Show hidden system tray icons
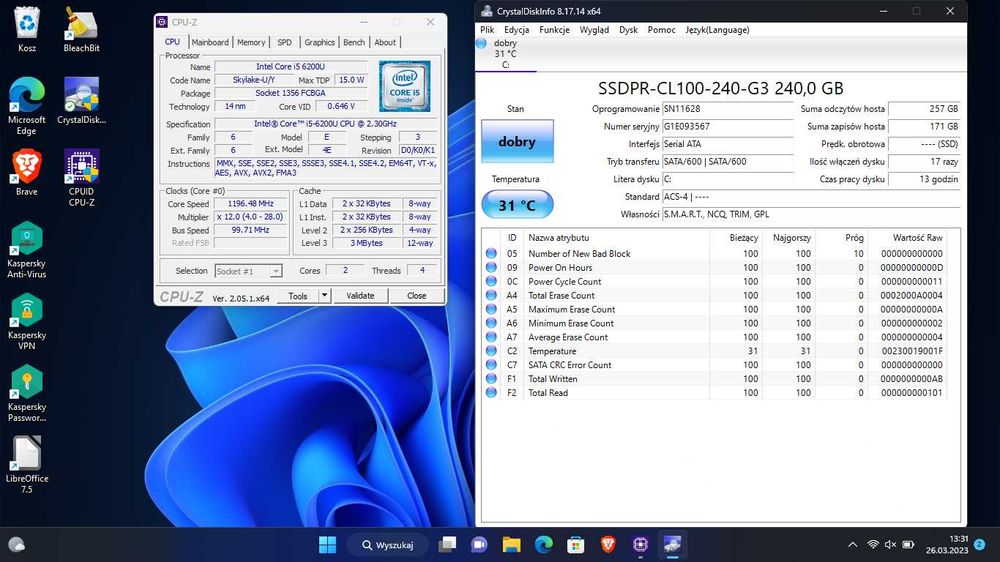1000x562 pixels. (851, 544)
